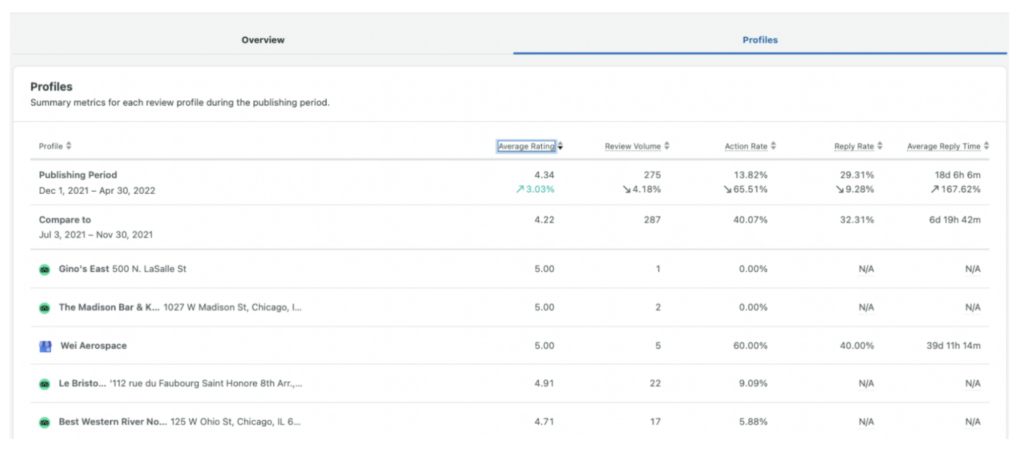Image resolution: width=1024 pixels, height=474 pixels.
Task: Click The Madison Bar profile name
Action: (x=109, y=308)
